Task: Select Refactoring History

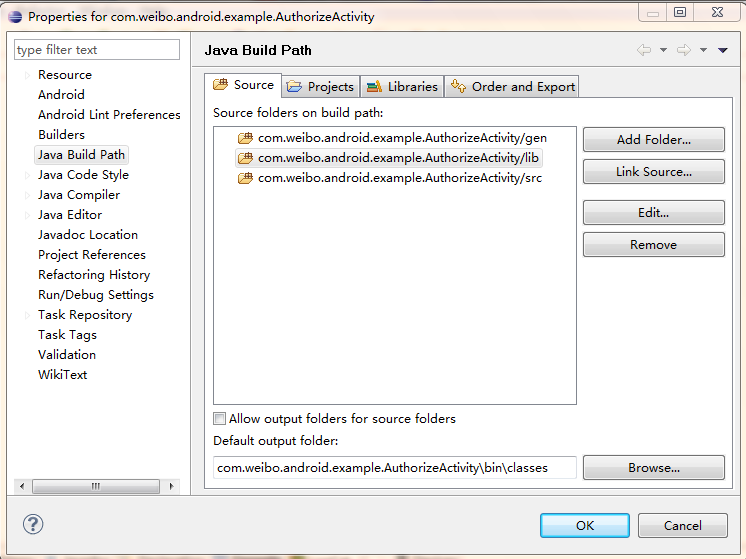Action: click(94, 275)
